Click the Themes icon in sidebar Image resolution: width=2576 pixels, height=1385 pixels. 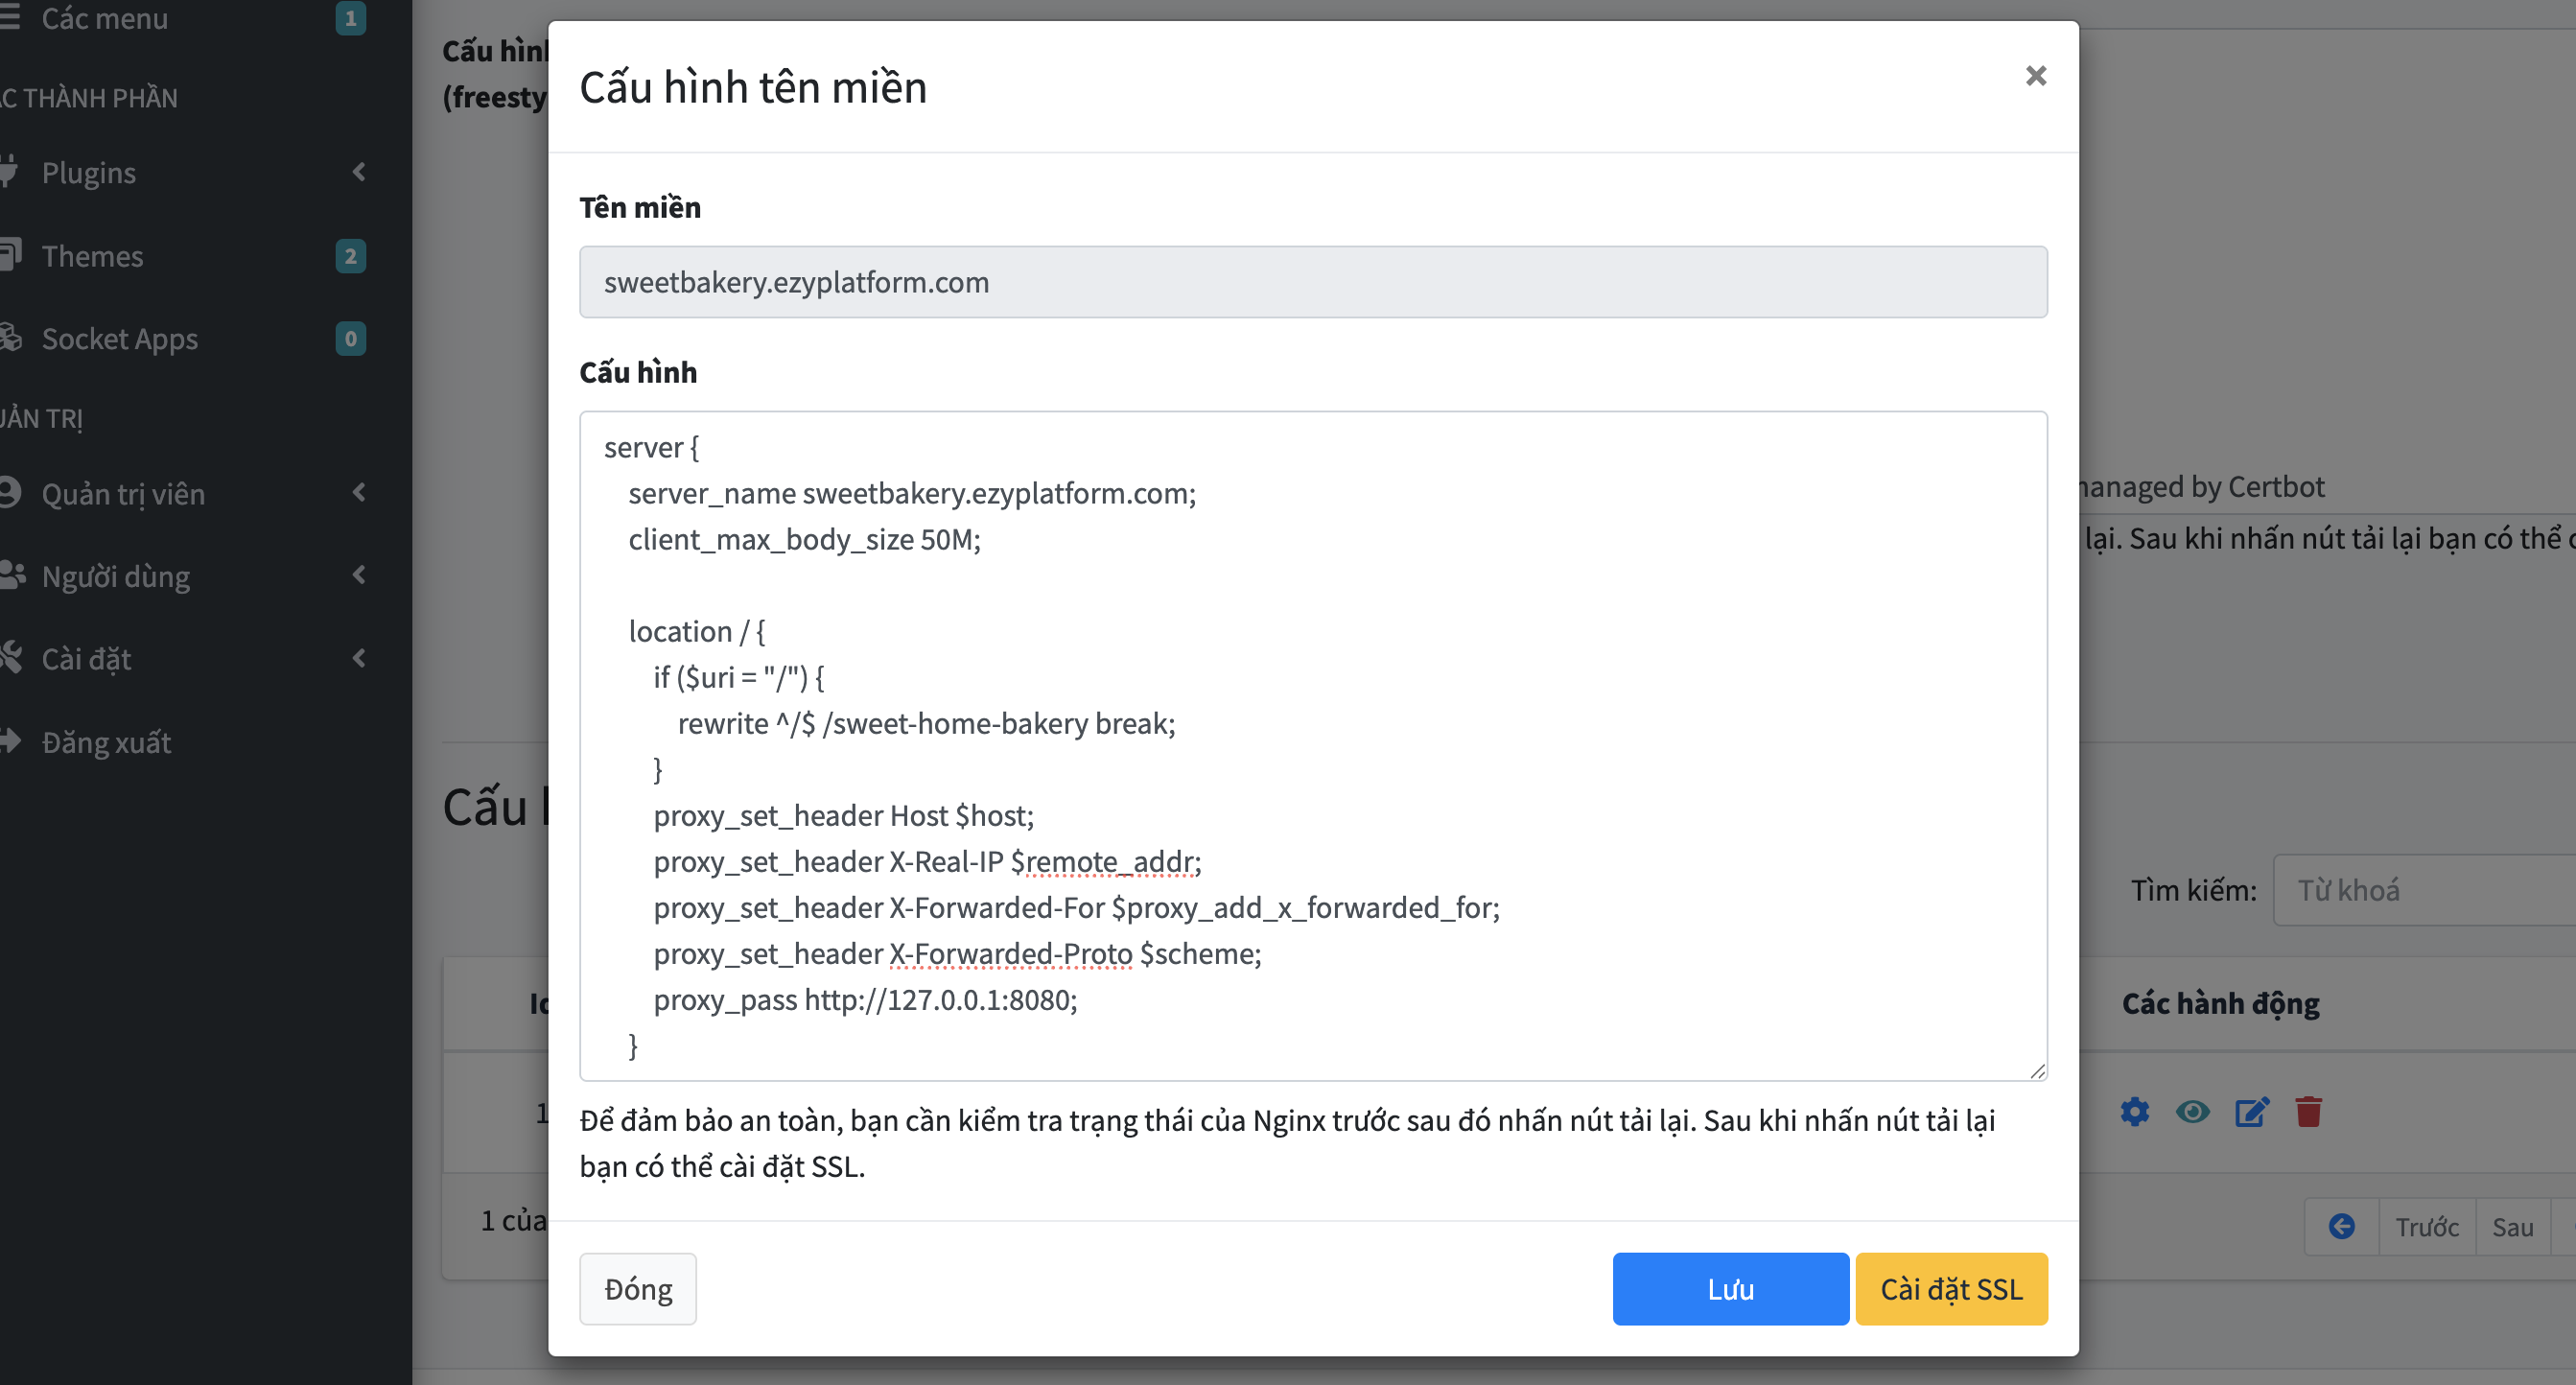point(9,254)
